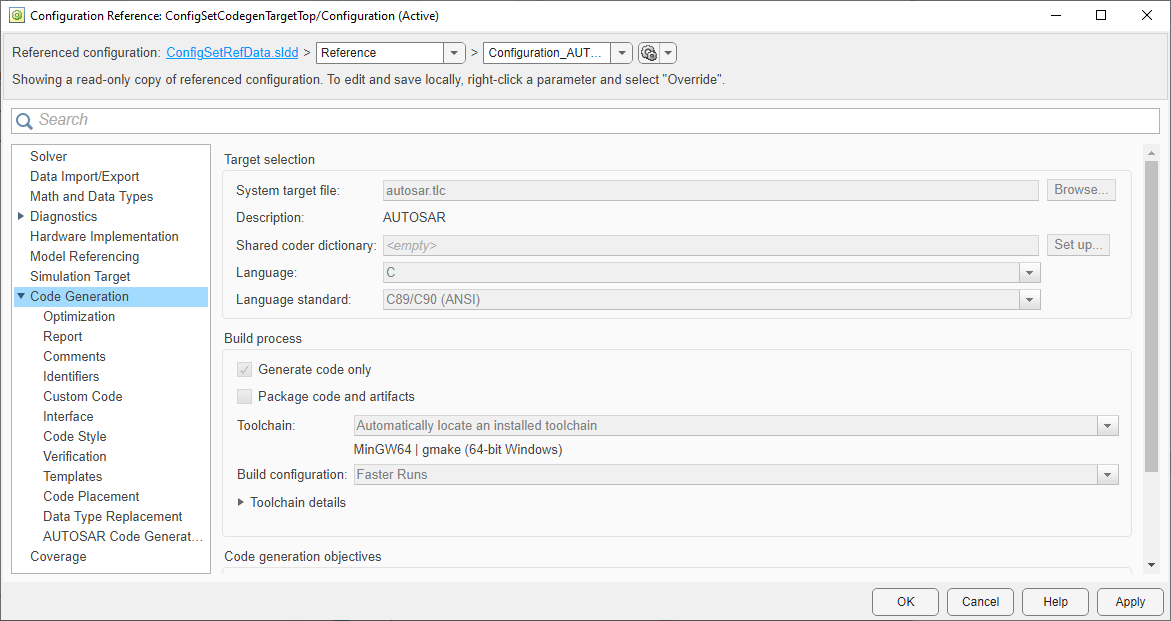
Task: Click the search magnifier icon
Action: (24, 121)
